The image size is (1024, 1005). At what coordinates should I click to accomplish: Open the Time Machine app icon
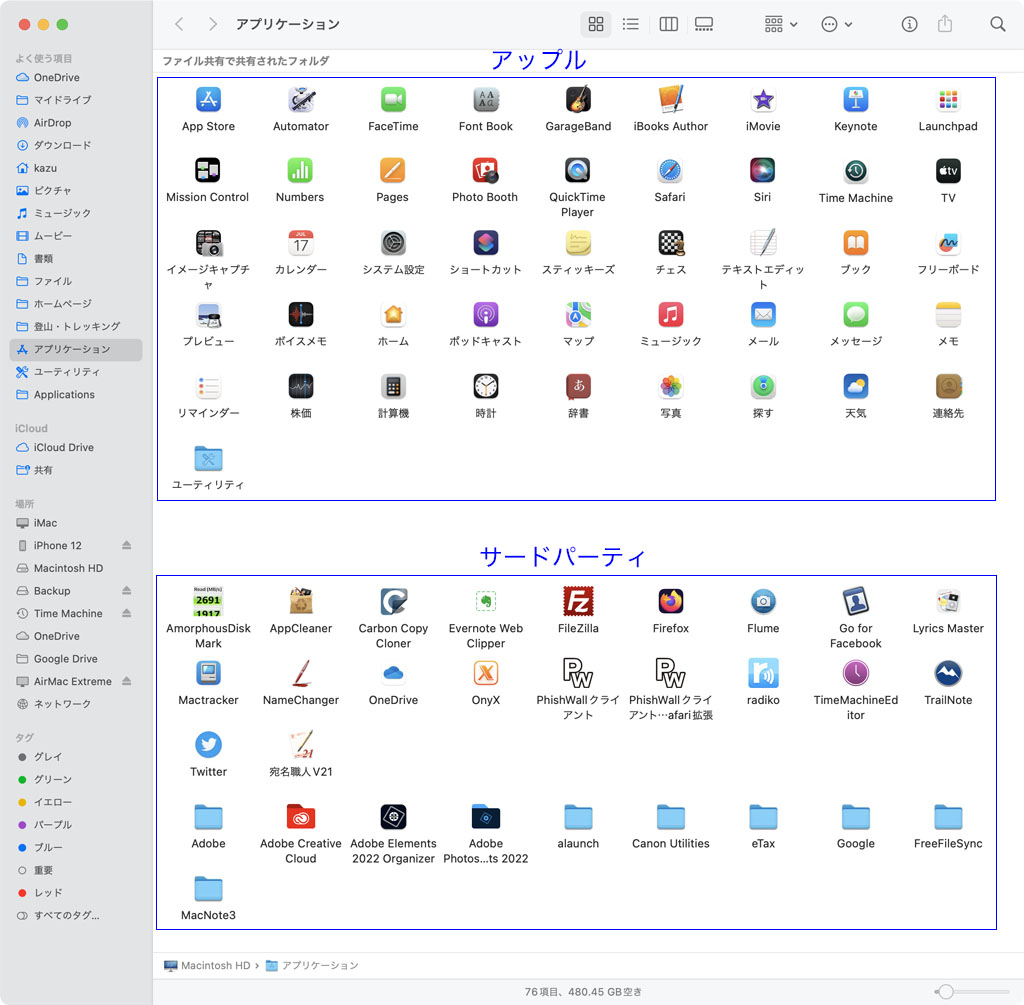855,171
